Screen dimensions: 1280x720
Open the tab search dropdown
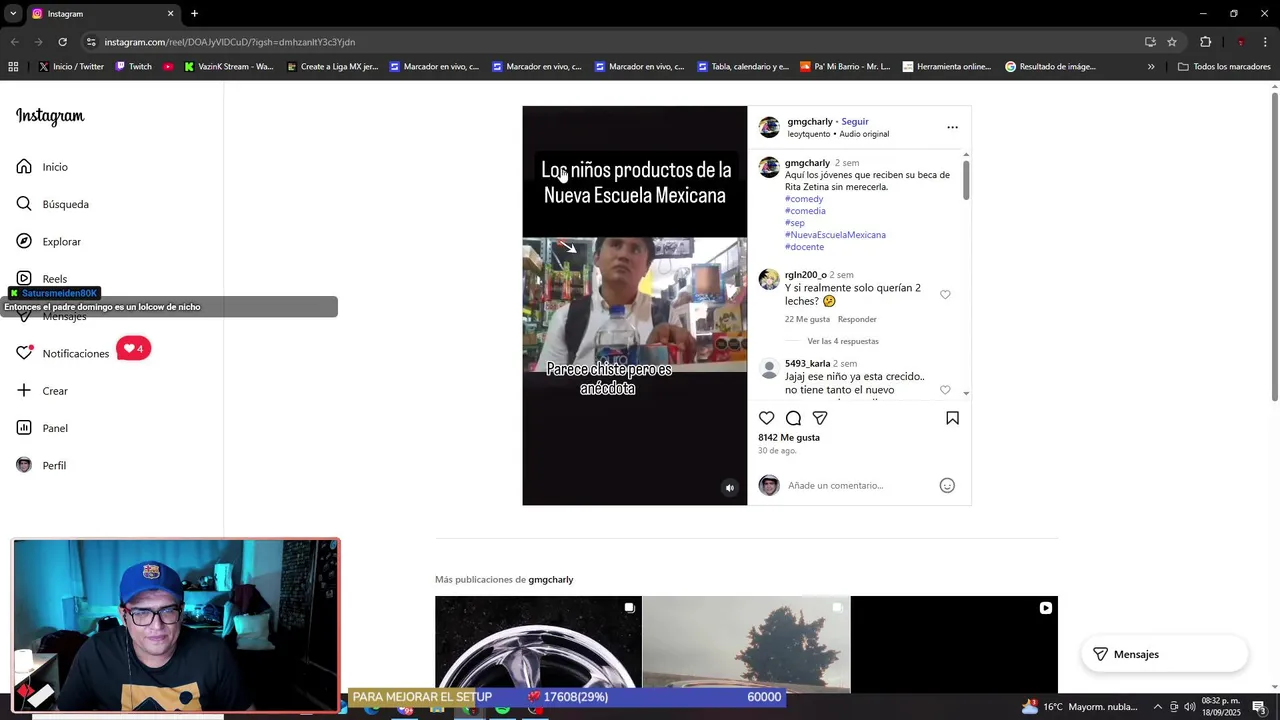[x=13, y=13]
